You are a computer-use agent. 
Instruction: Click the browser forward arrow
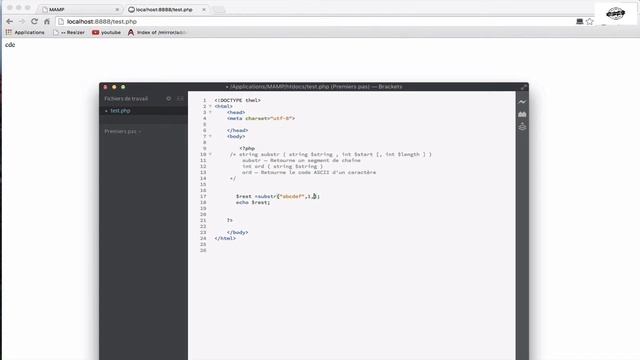22,21
